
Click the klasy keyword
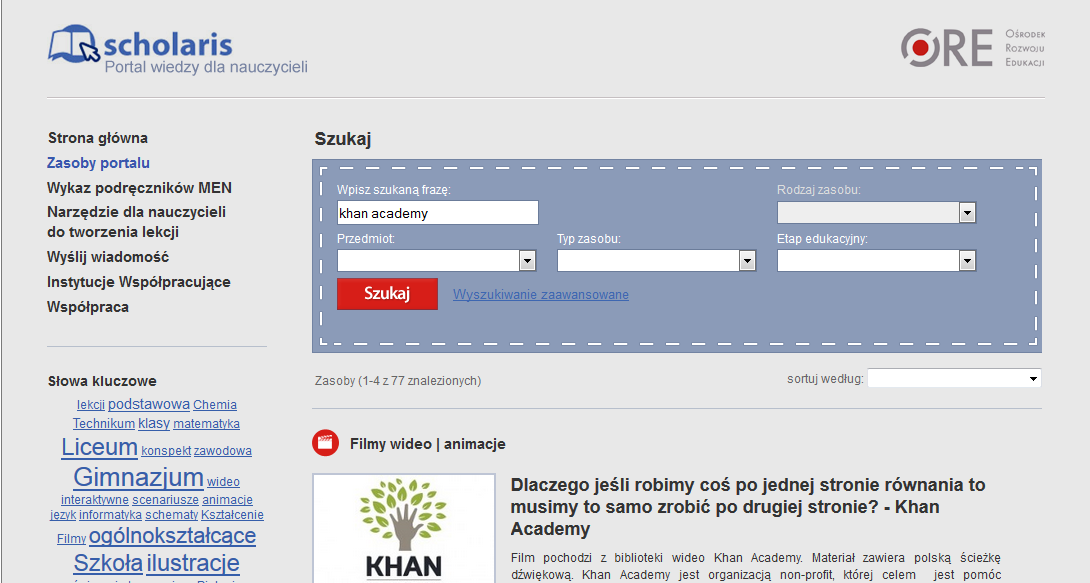154,423
